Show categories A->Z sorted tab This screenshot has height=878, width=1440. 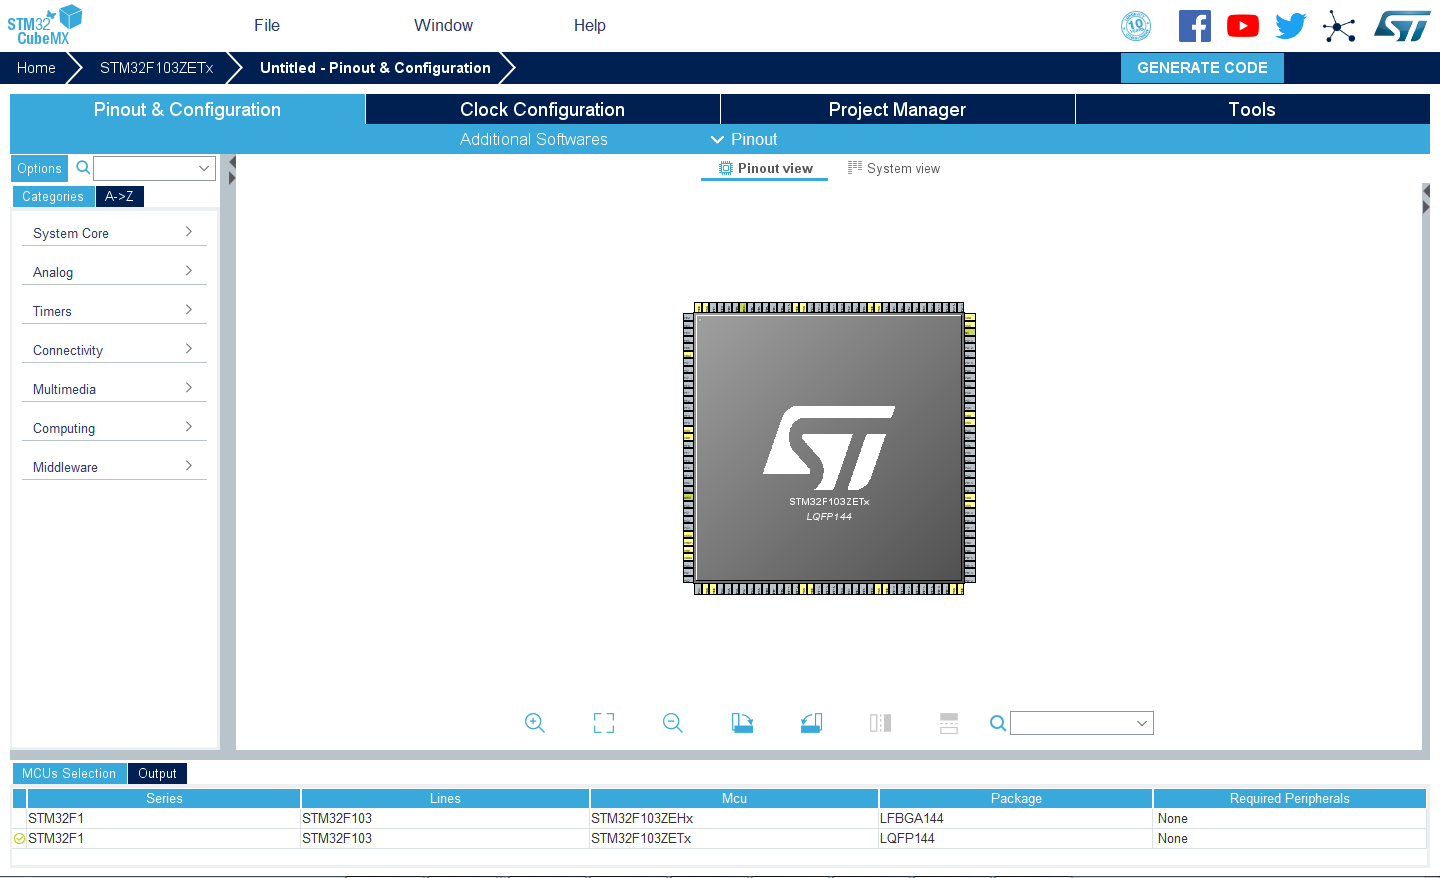[x=119, y=196]
